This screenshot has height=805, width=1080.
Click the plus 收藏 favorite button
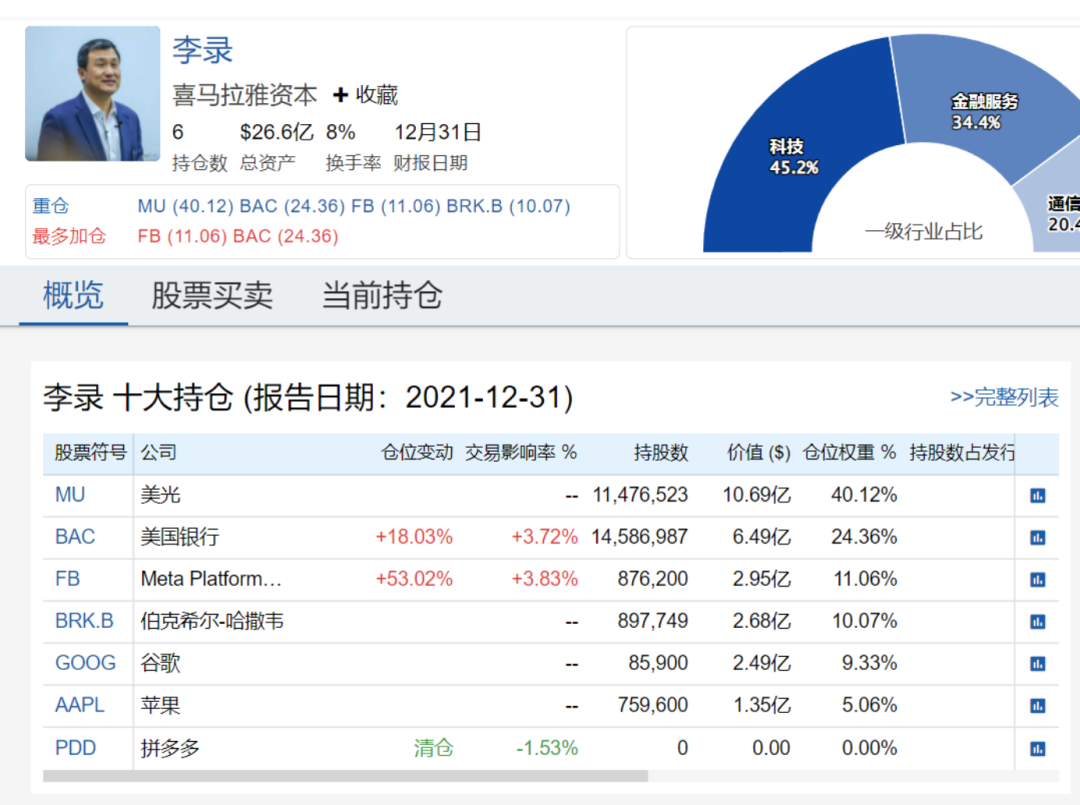coord(365,94)
